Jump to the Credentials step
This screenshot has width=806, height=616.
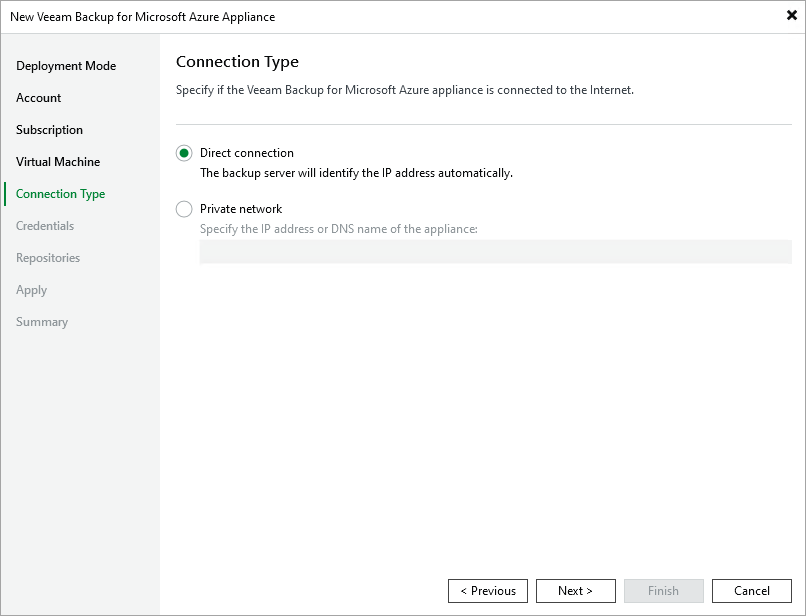[x=44, y=225]
